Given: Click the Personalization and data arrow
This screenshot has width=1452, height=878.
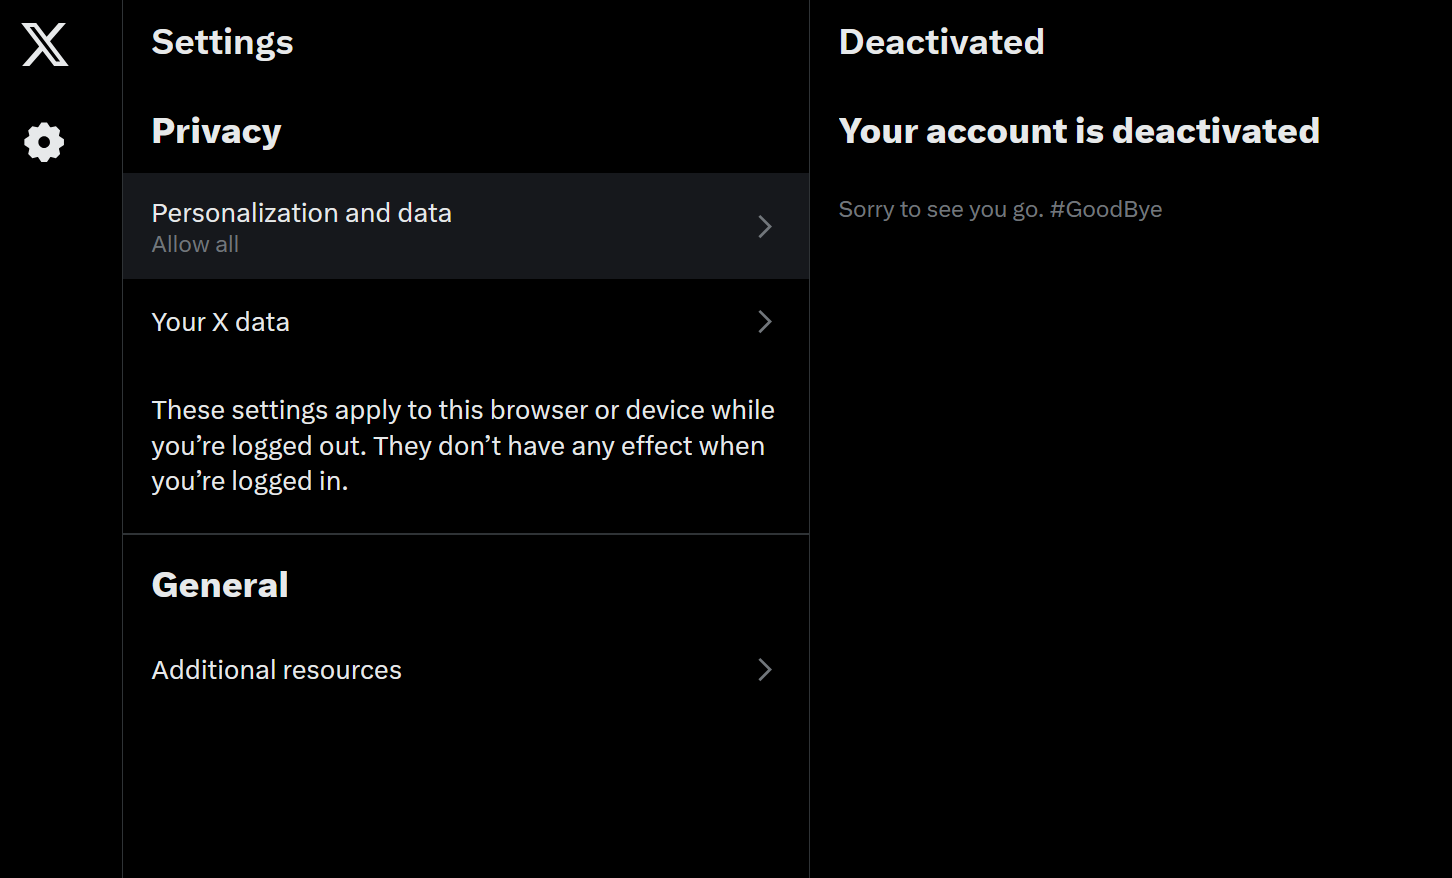Looking at the screenshot, I should [x=764, y=227].
